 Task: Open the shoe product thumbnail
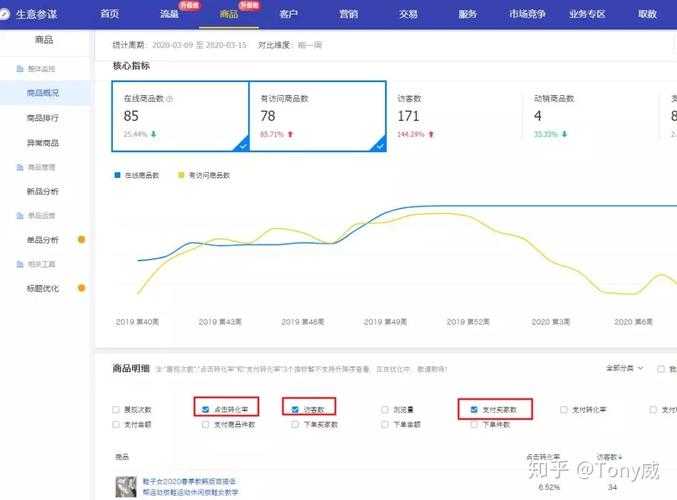[x=126, y=487]
